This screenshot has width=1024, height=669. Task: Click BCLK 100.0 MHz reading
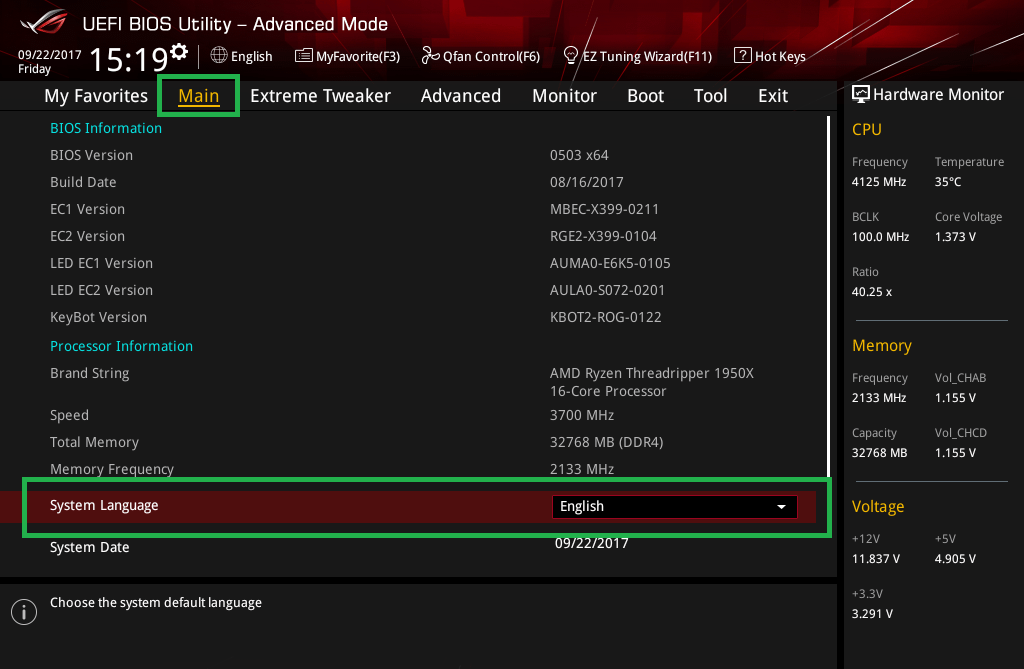pos(880,237)
